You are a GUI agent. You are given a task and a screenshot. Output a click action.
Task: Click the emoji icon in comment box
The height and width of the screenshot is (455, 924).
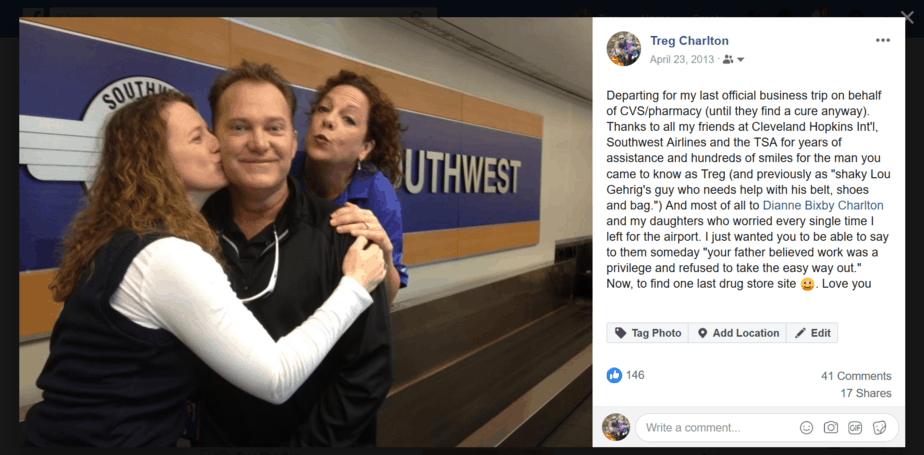coord(806,427)
